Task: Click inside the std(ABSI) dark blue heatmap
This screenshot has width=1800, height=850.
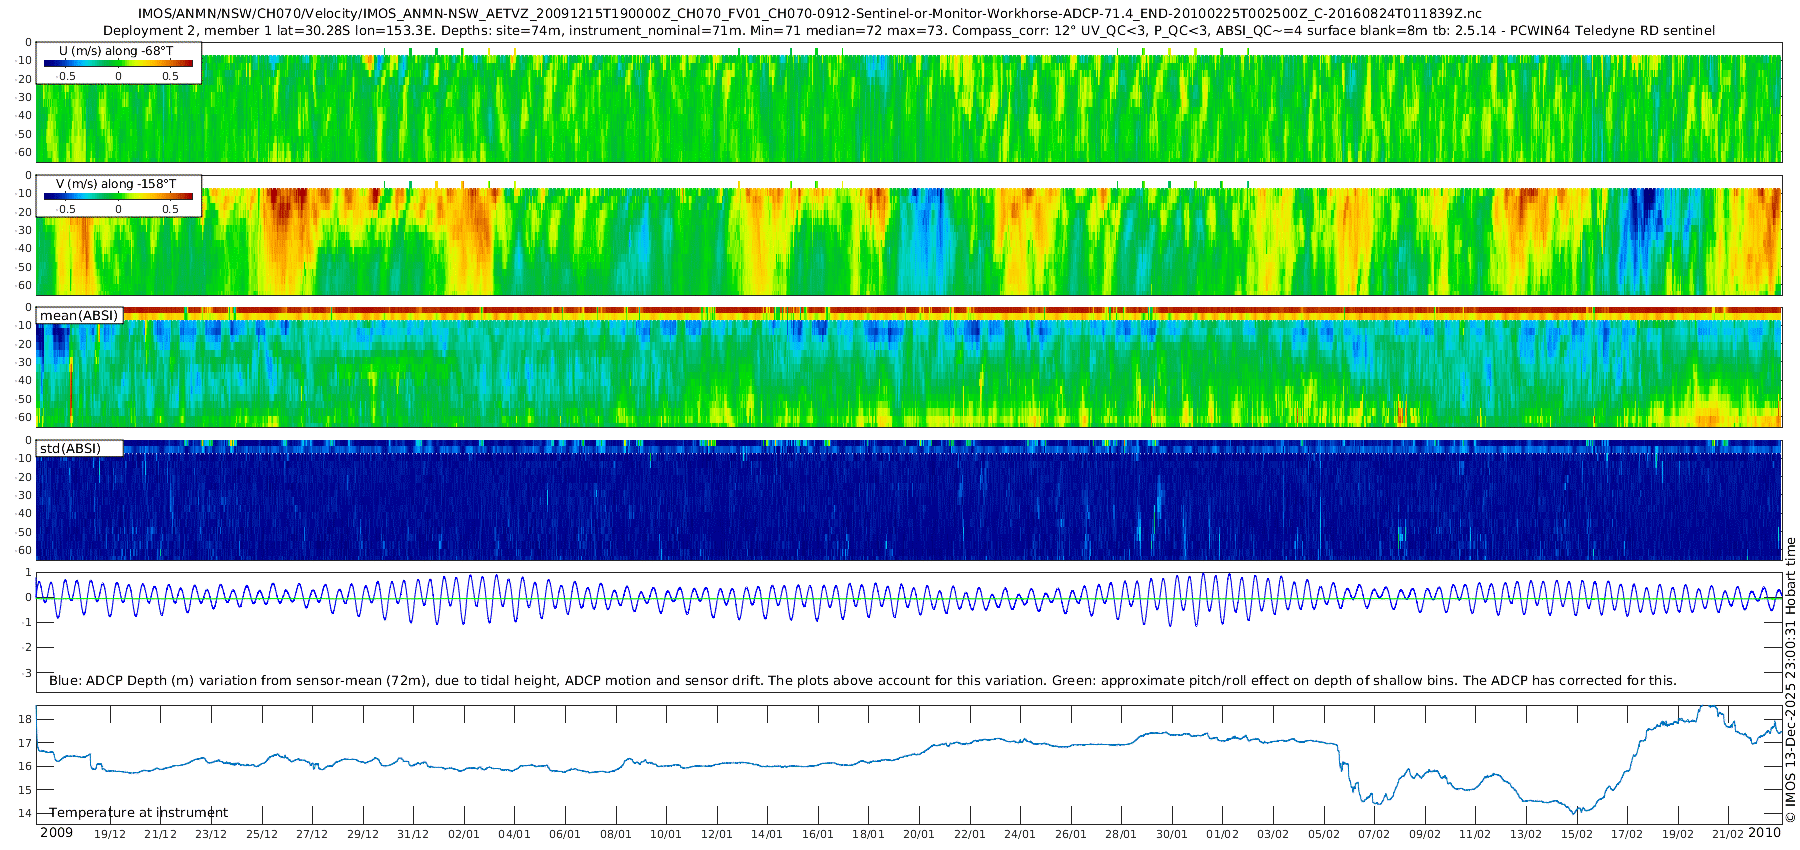Action: [909, 500]
